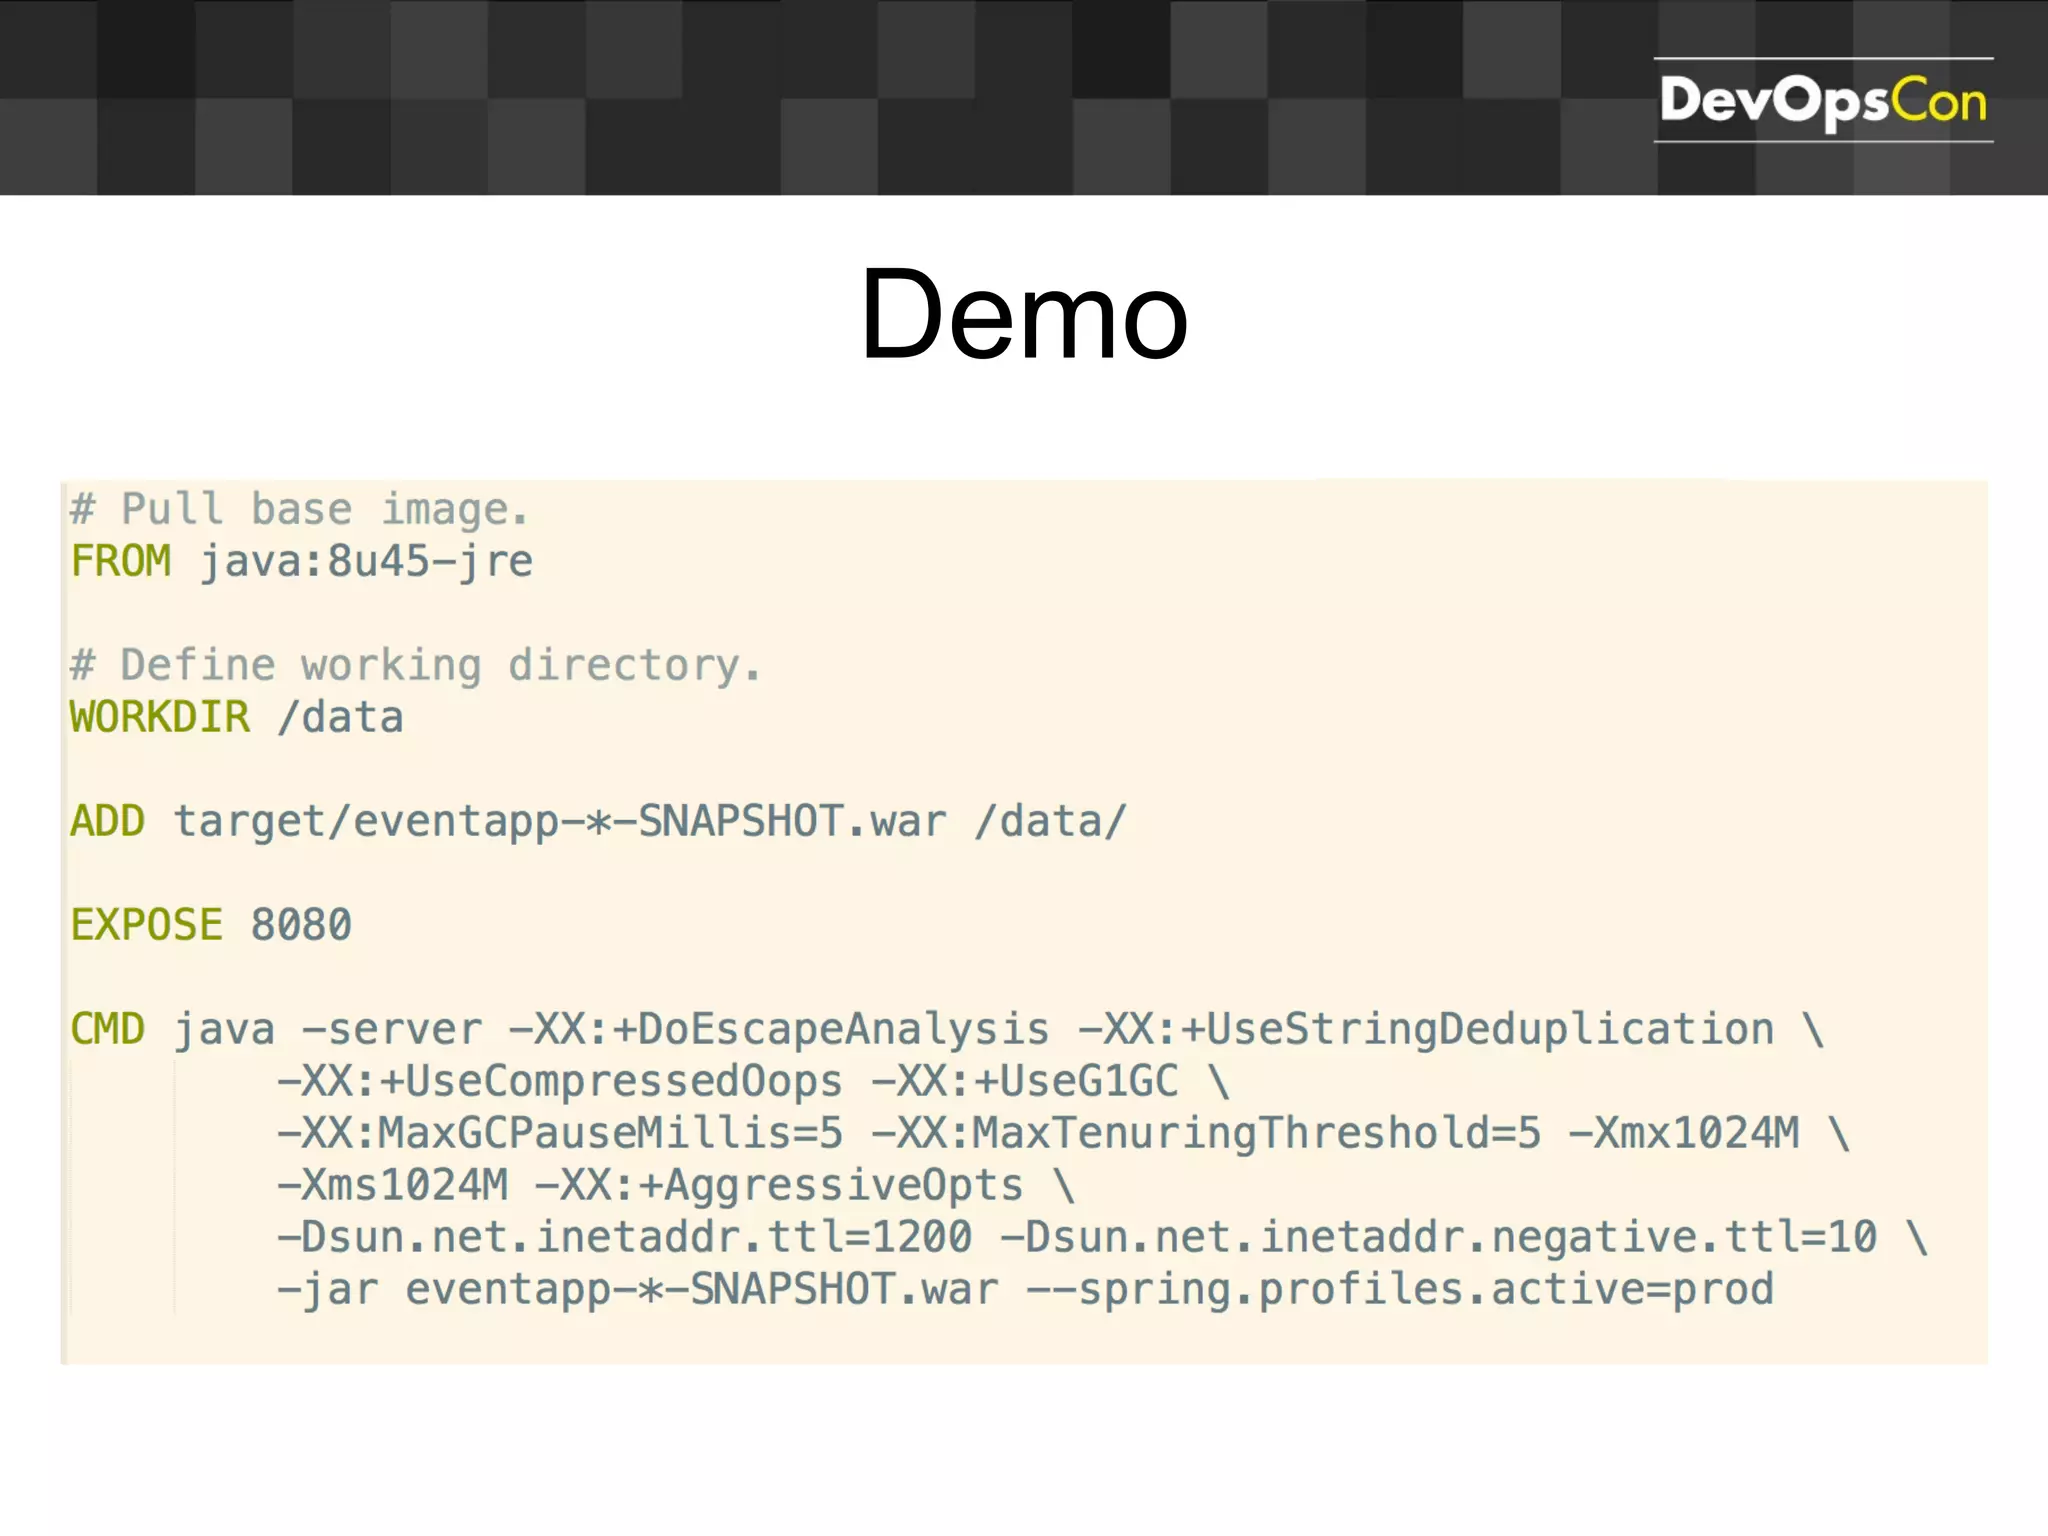Image resolution: width=2048 pixels, height=1536 pixels.
Task: Click the WORKDIR keyword
Action: tap(160, 717)
